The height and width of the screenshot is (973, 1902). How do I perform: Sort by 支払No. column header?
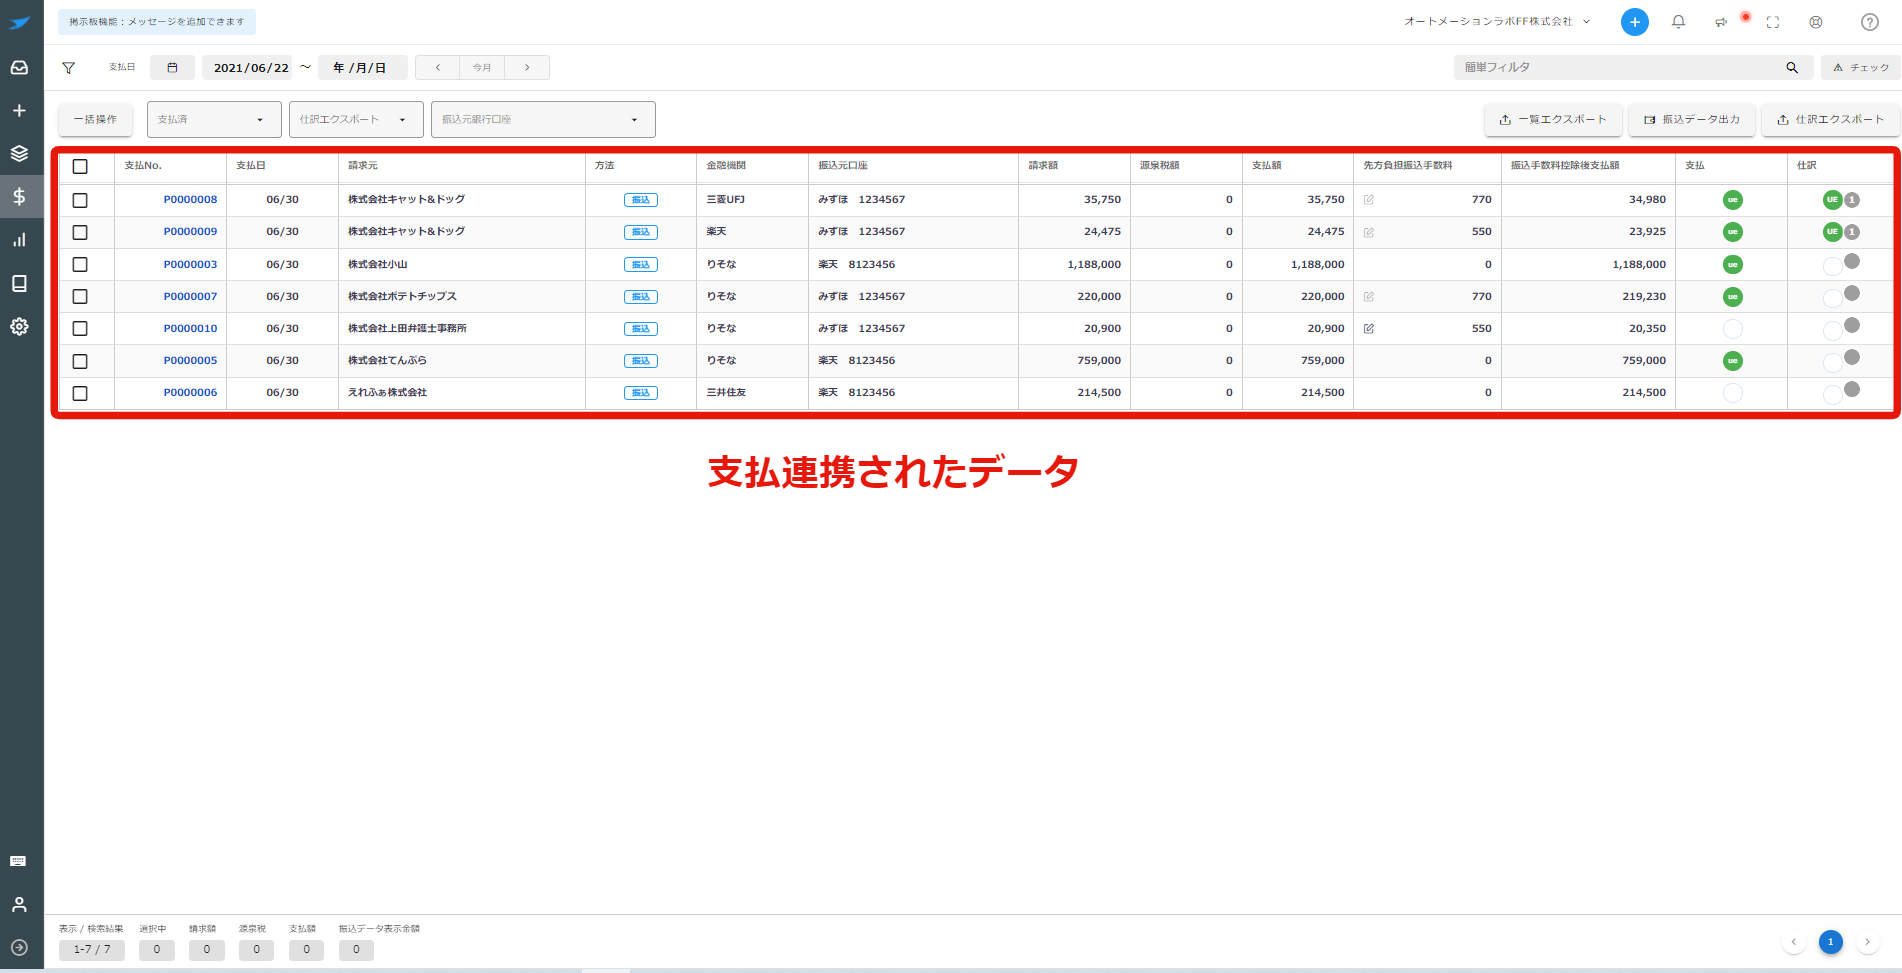143,166
